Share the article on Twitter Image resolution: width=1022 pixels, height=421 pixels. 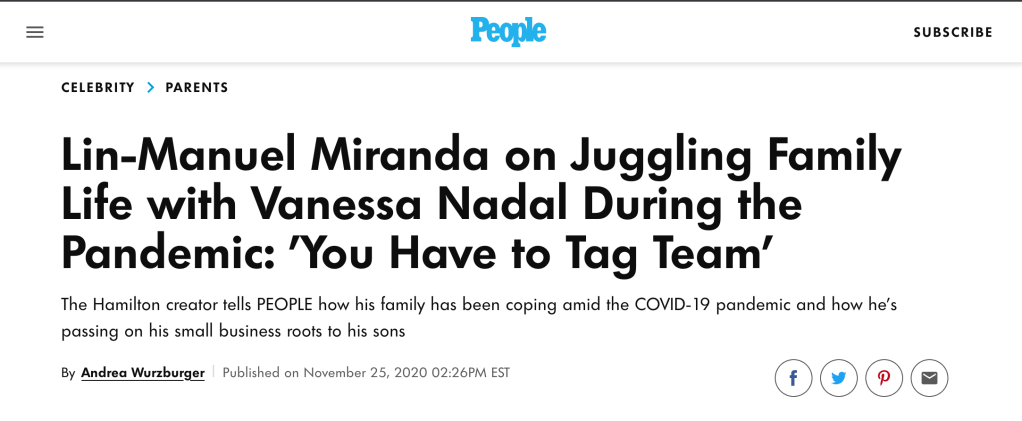(x=839, y=378)
